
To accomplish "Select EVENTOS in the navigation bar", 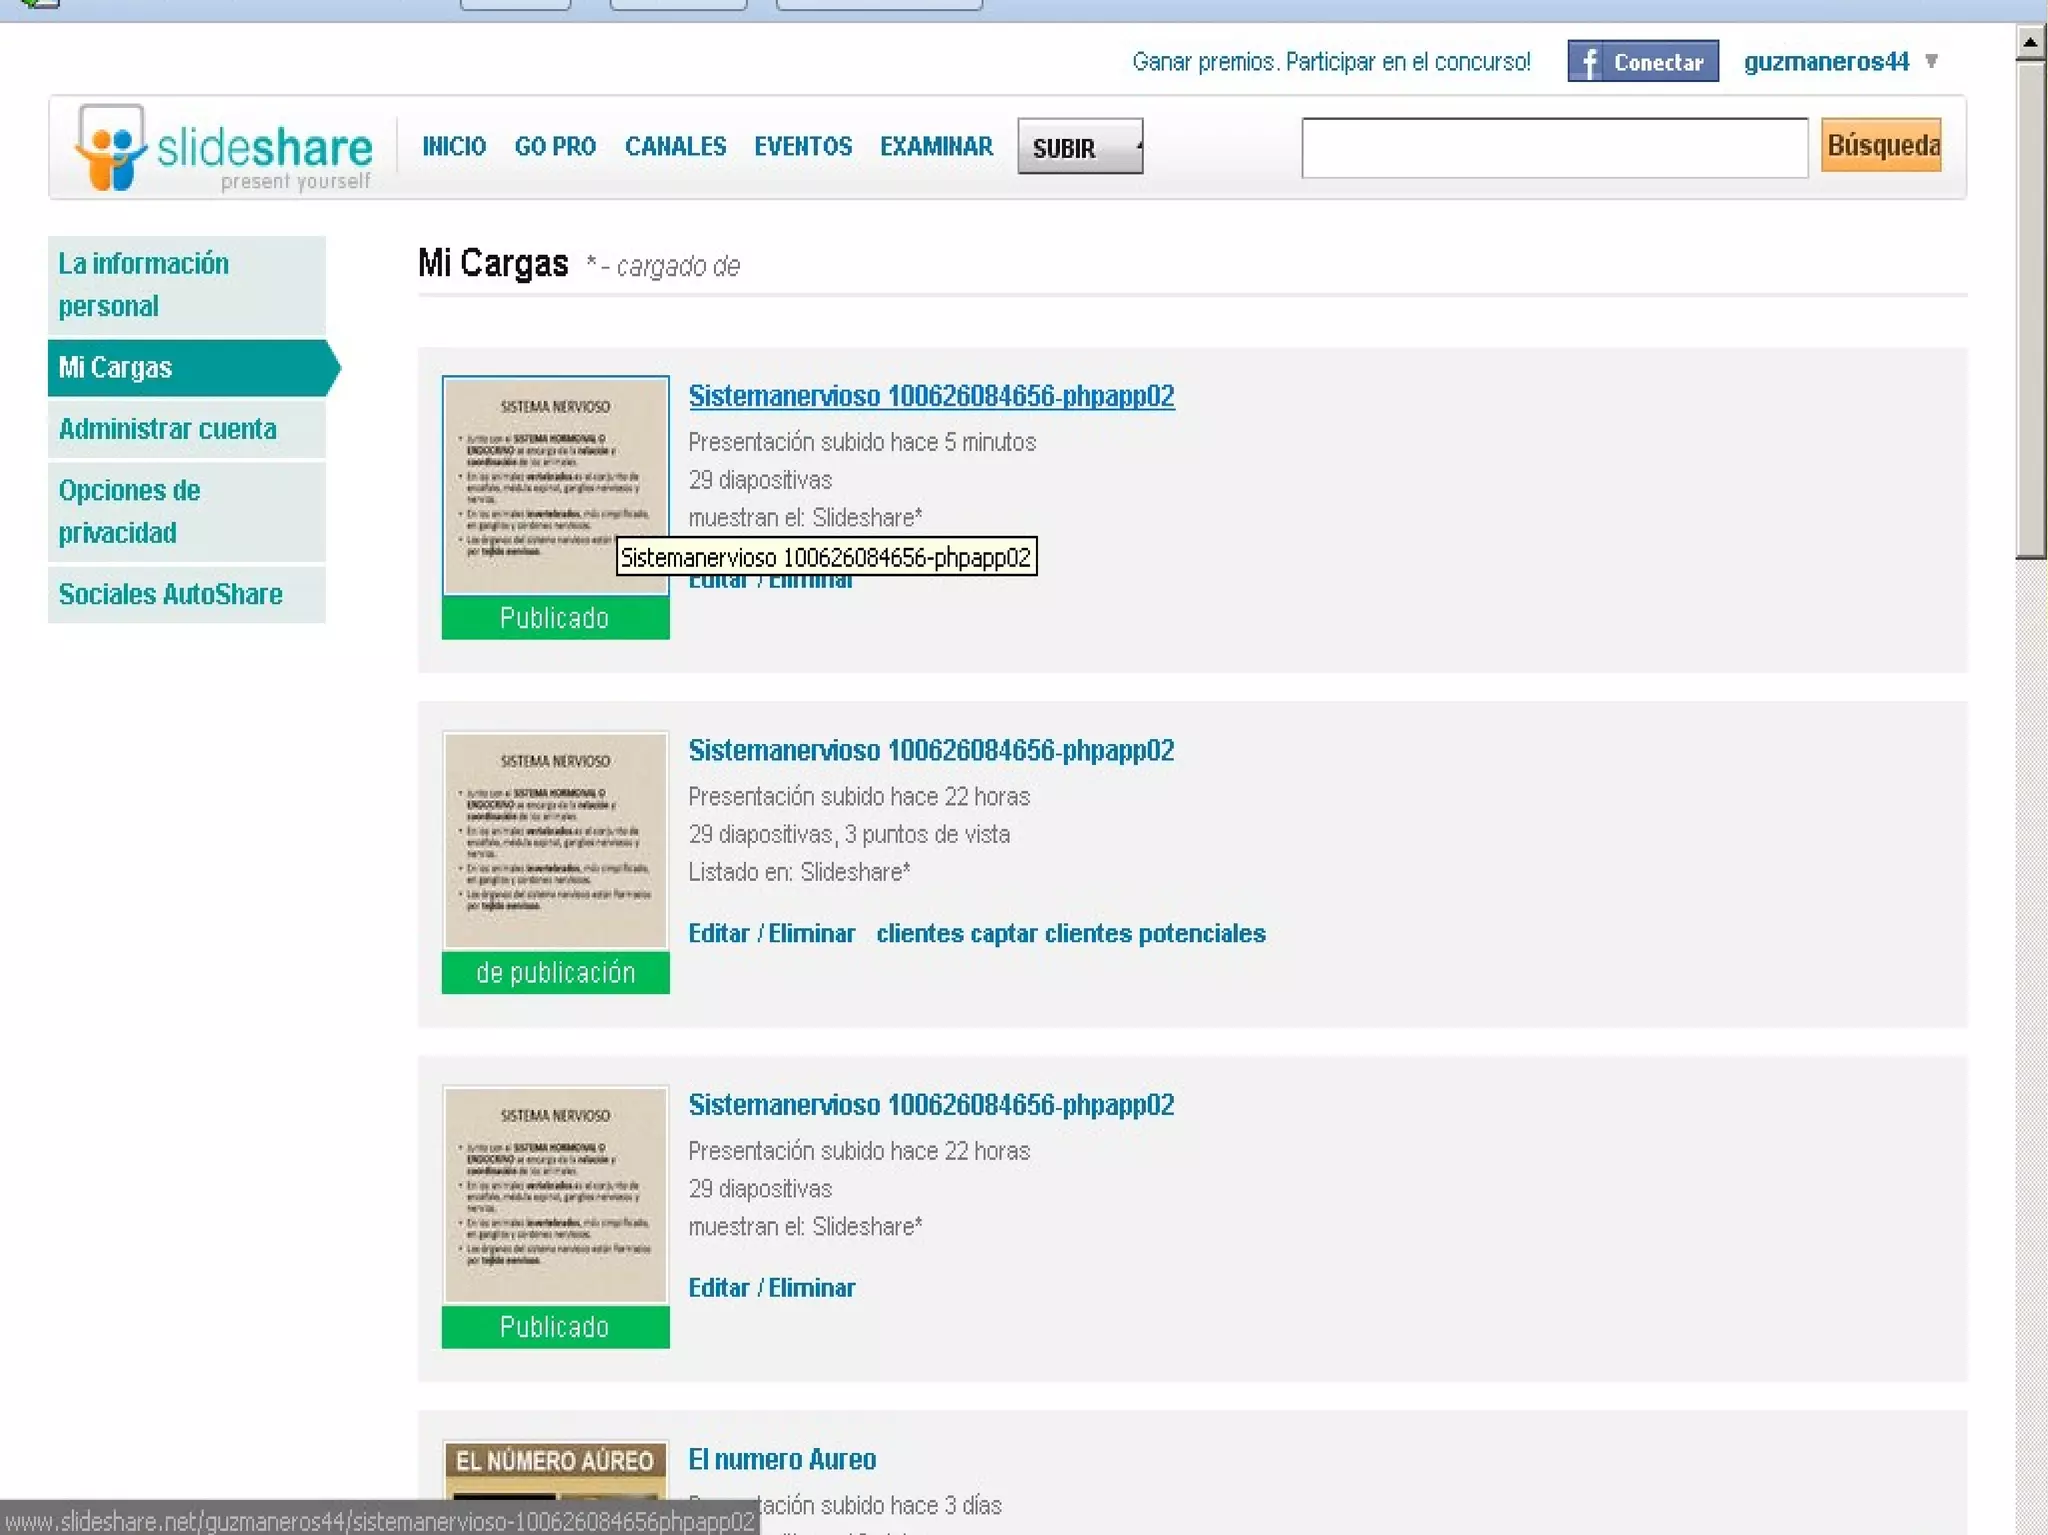I will [802, 147].
